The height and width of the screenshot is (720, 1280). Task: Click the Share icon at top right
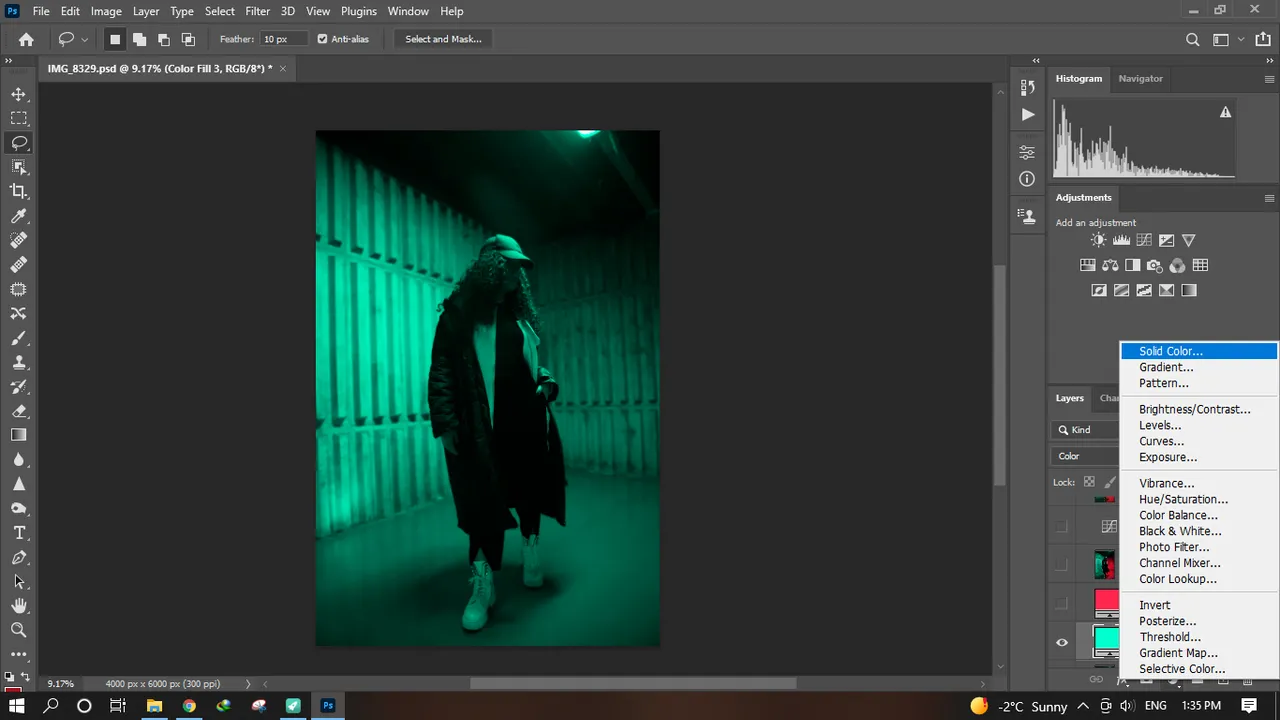click(1263, 39)
